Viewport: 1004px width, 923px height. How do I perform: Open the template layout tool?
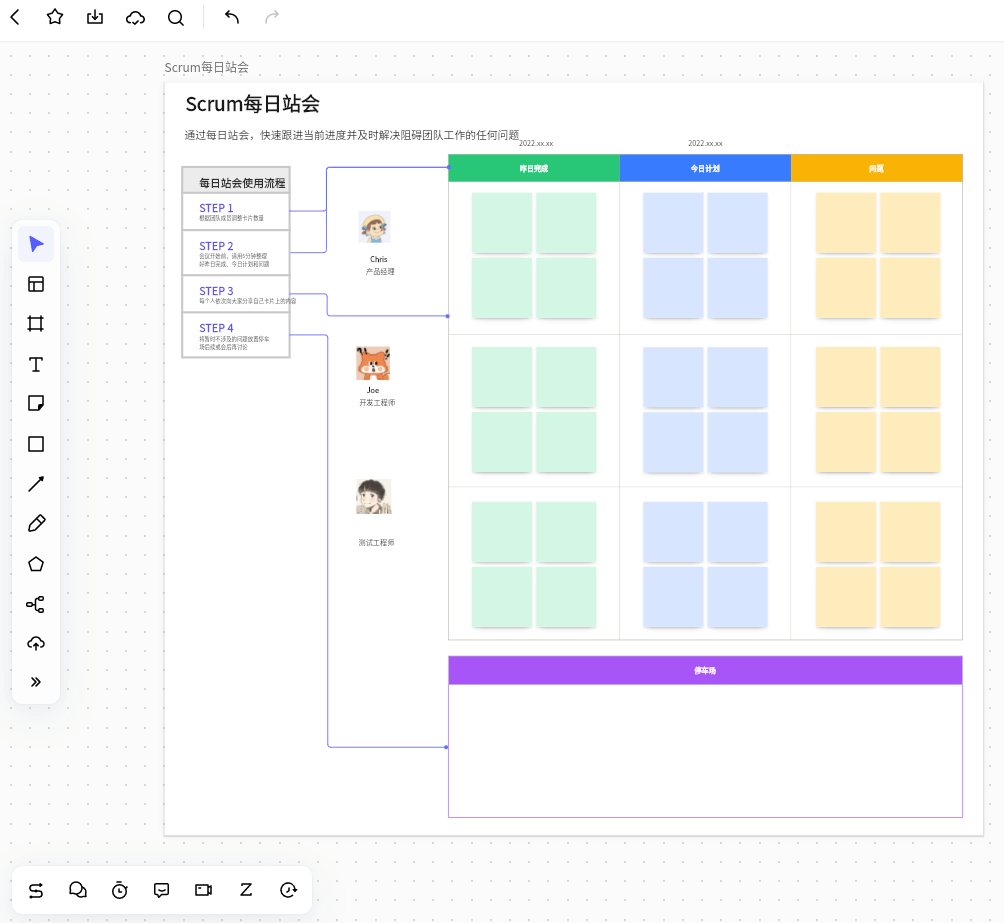(x=36, y=284)
